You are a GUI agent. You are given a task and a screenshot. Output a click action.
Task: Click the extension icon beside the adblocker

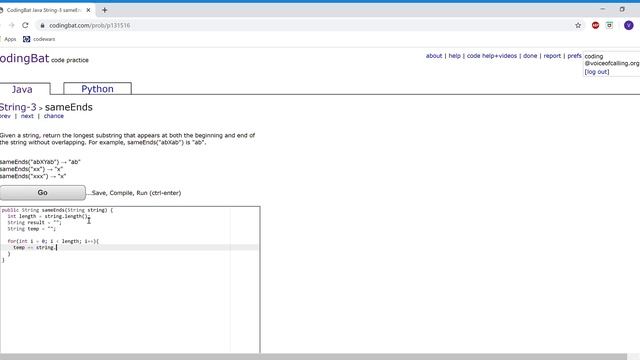point(609,25)
